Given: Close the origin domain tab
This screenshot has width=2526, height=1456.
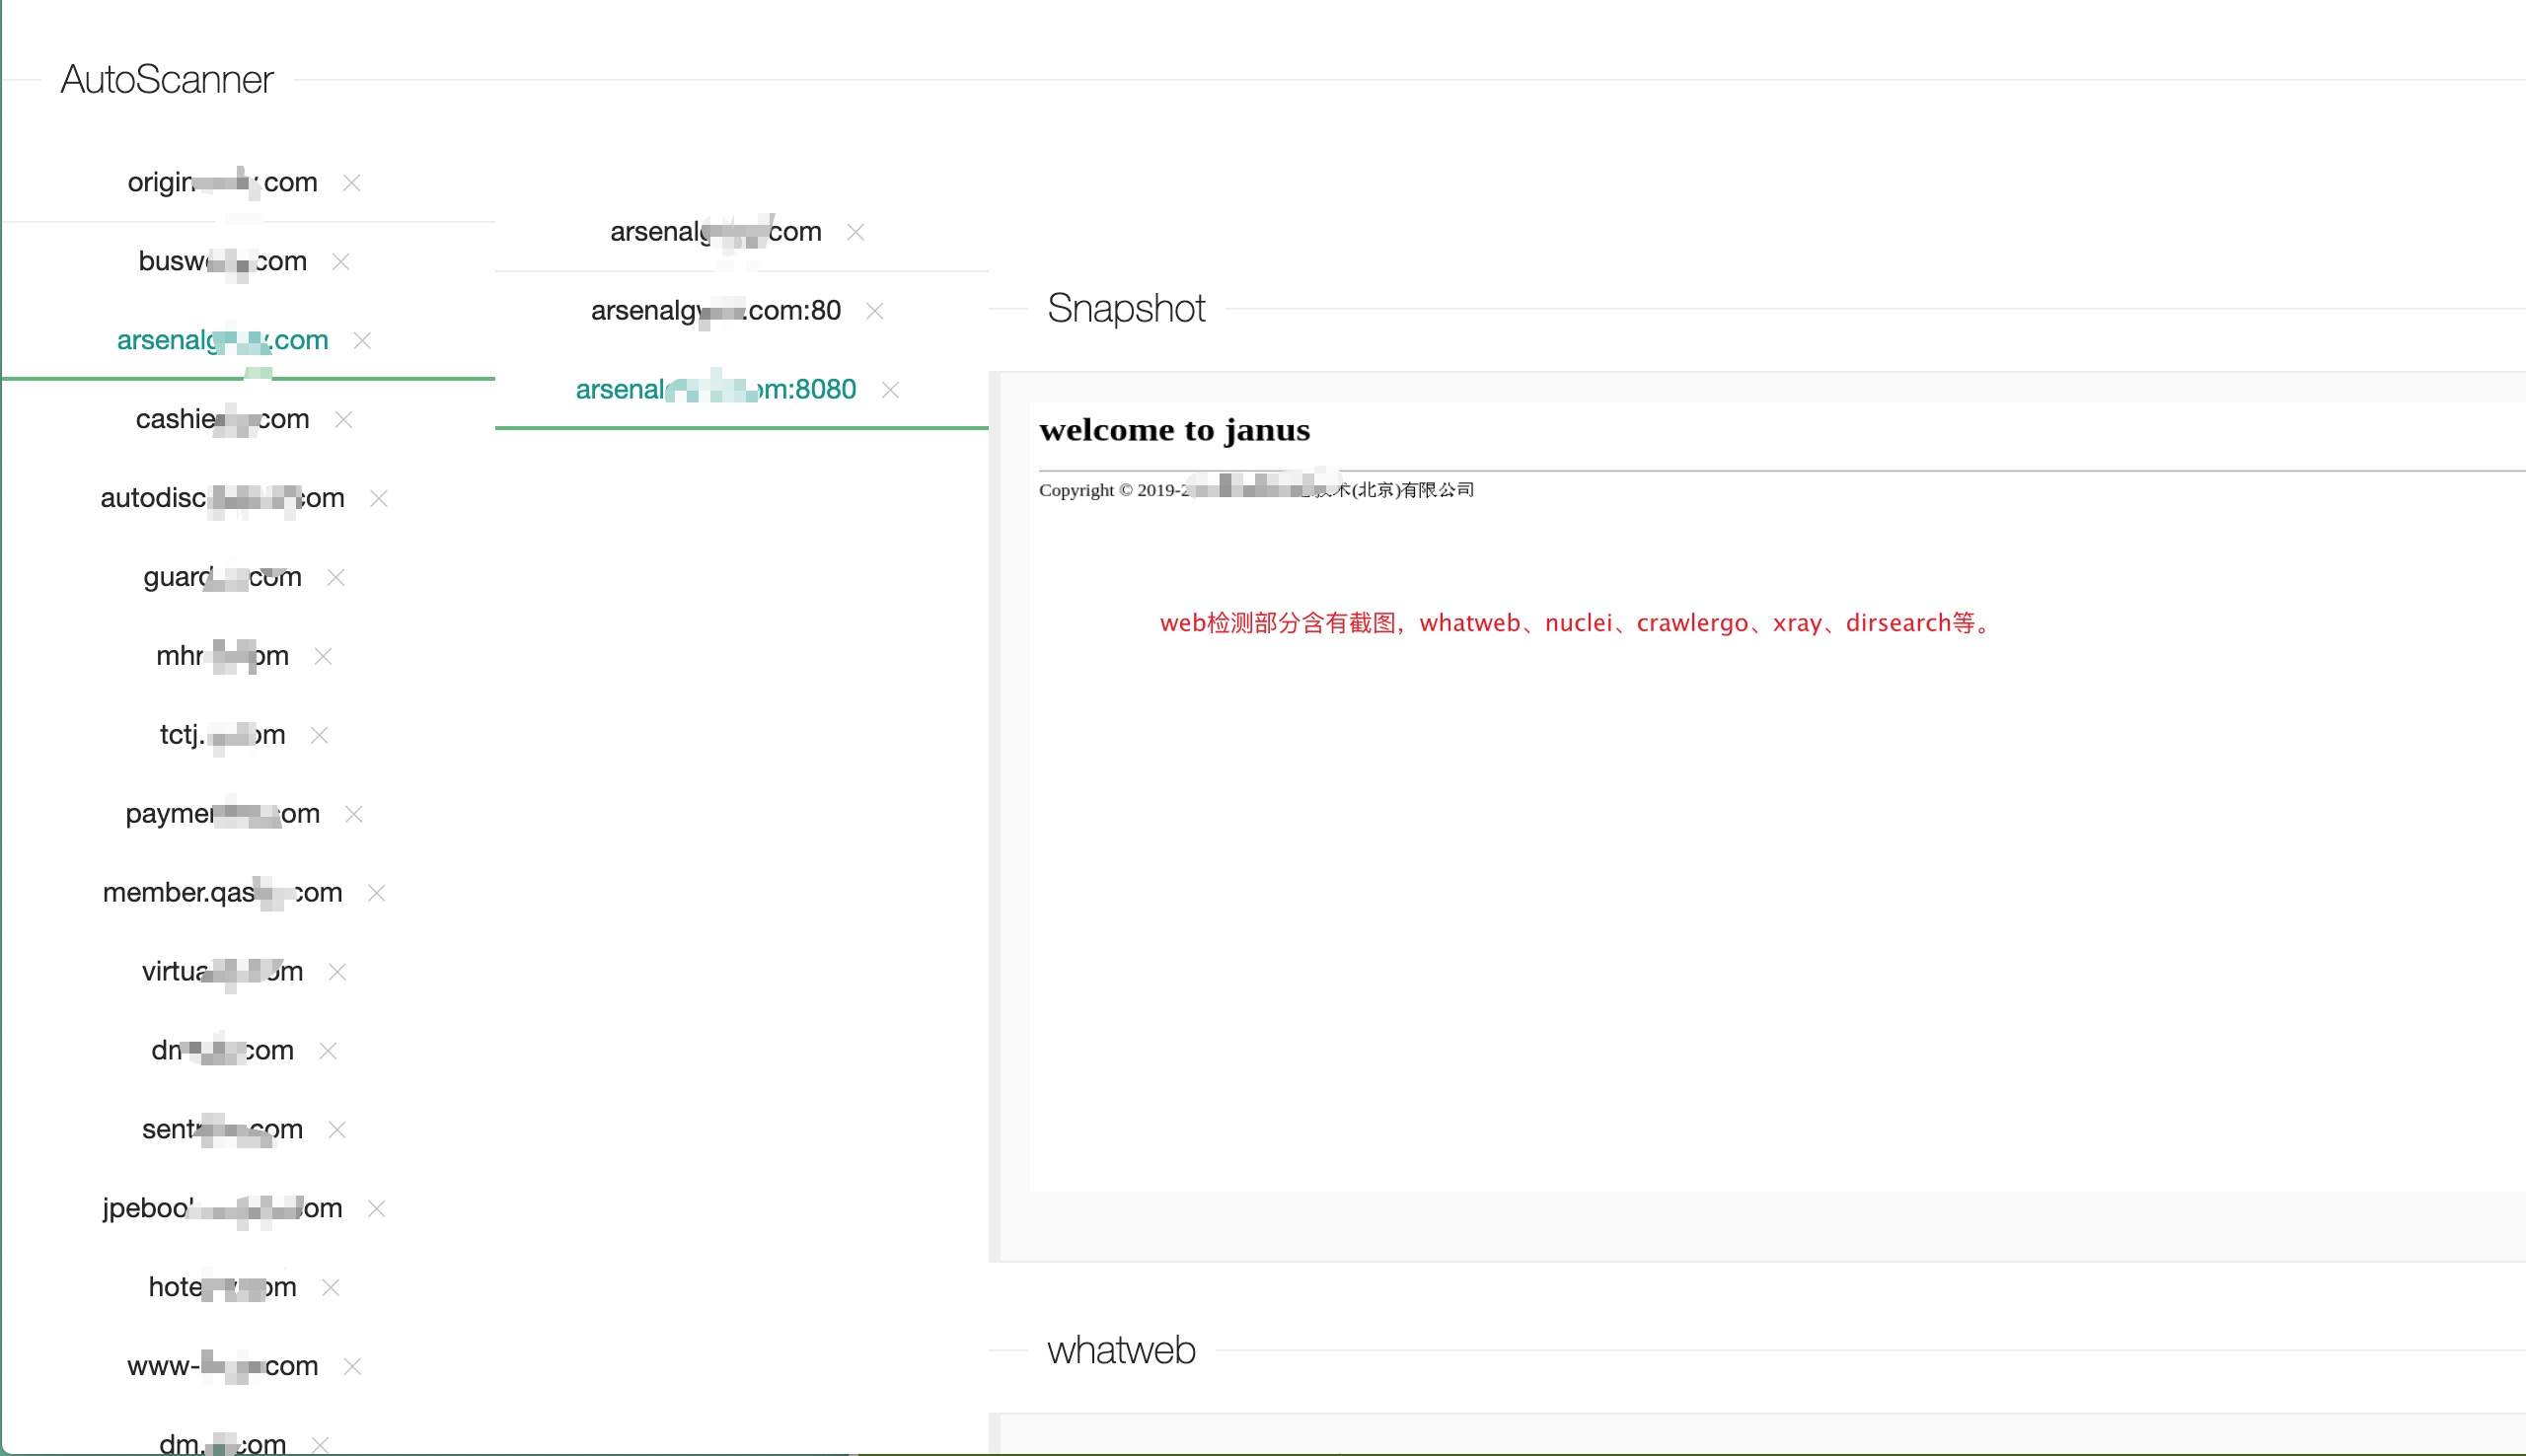Looking at the screenshot, I should tap(351, 183).
